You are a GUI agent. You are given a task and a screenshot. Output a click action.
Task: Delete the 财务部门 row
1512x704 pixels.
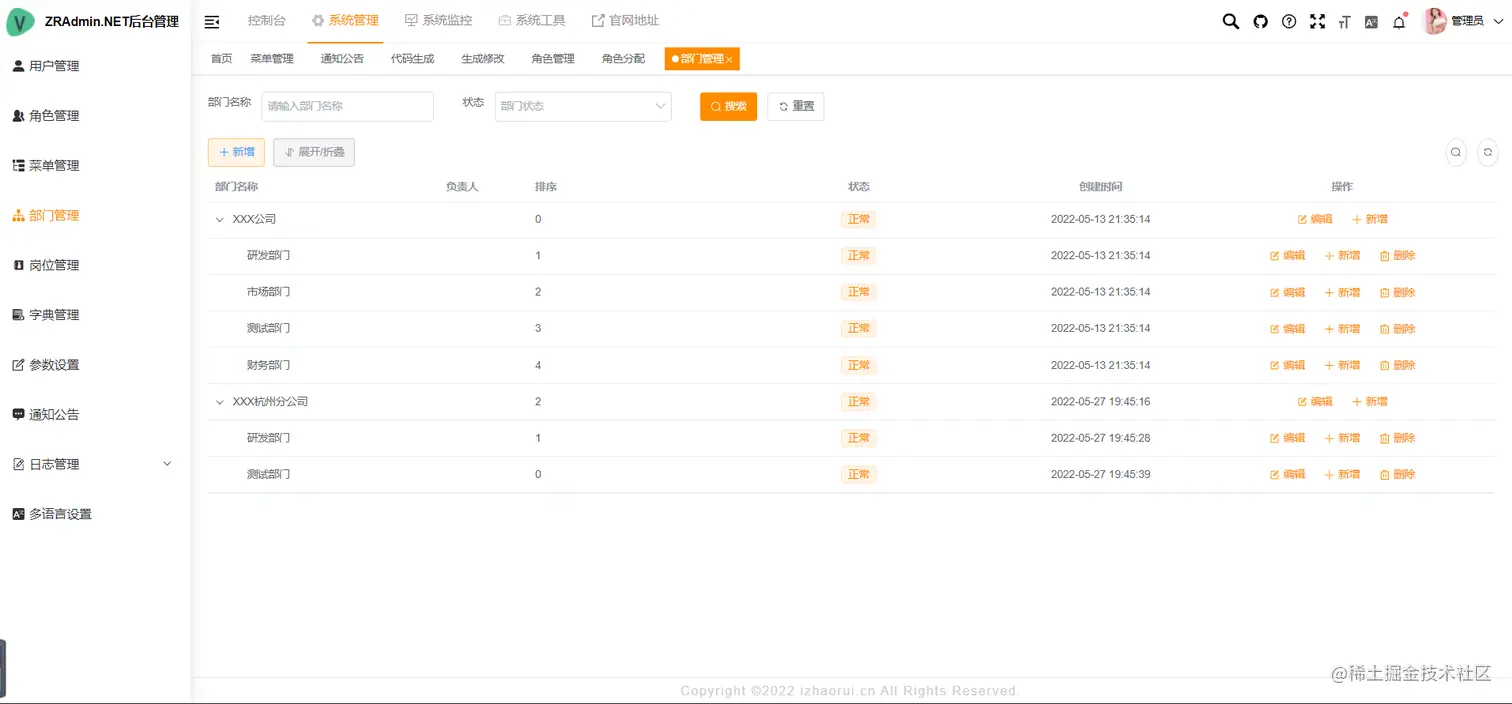pos(1398,365)
